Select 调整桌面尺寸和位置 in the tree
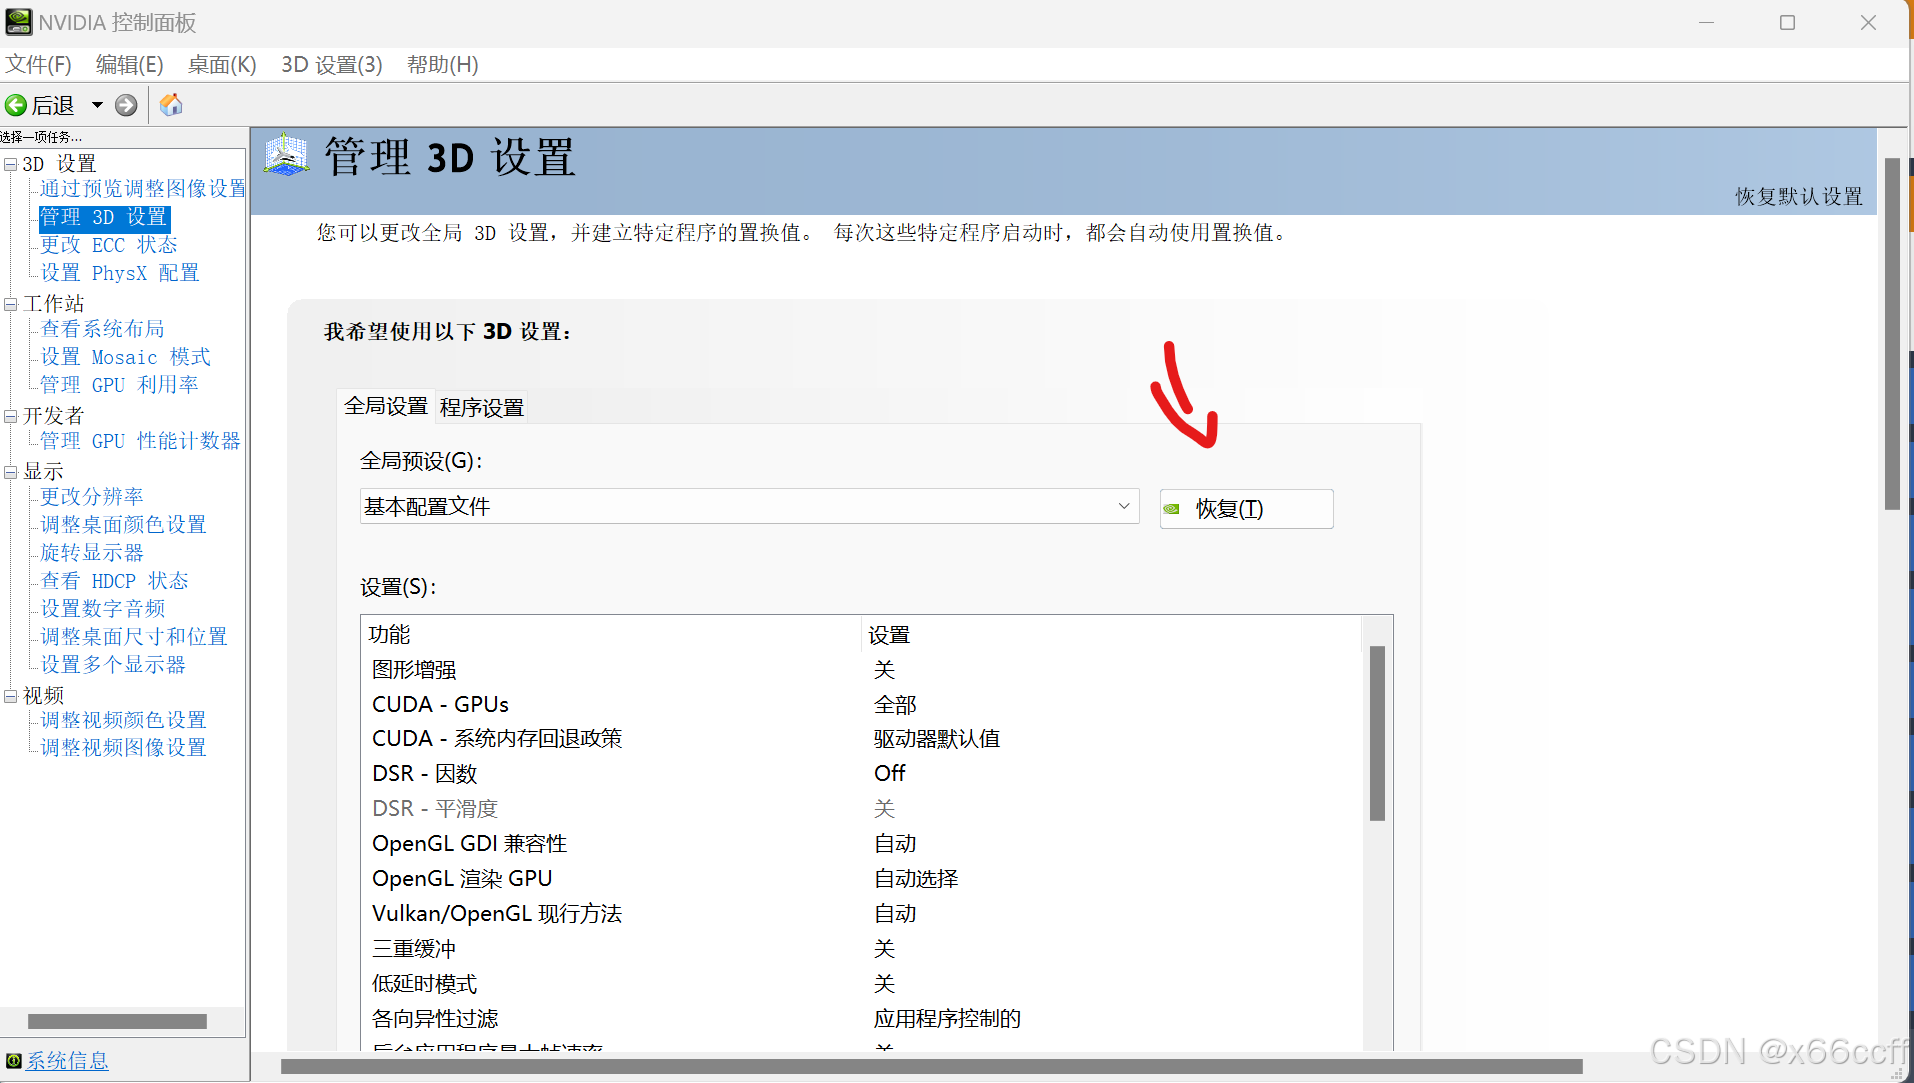The width and height of the screenshot is (1914, 1083). 134,637
